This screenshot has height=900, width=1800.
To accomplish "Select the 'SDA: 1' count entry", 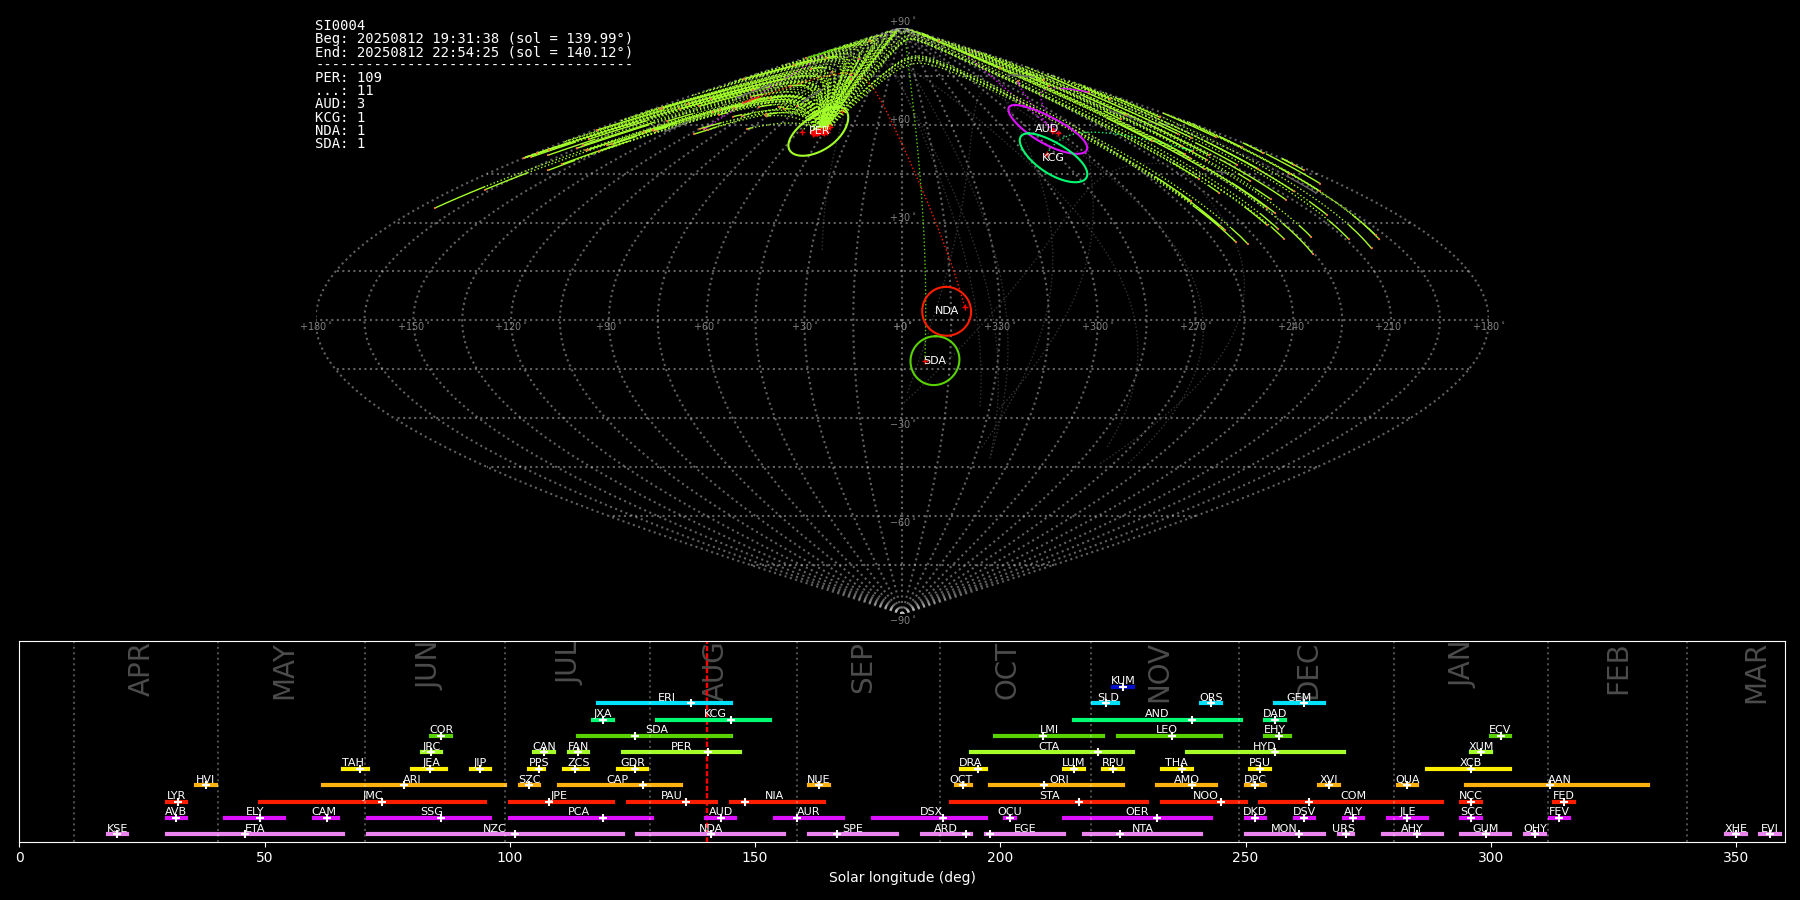I will (x=340, y=143).
